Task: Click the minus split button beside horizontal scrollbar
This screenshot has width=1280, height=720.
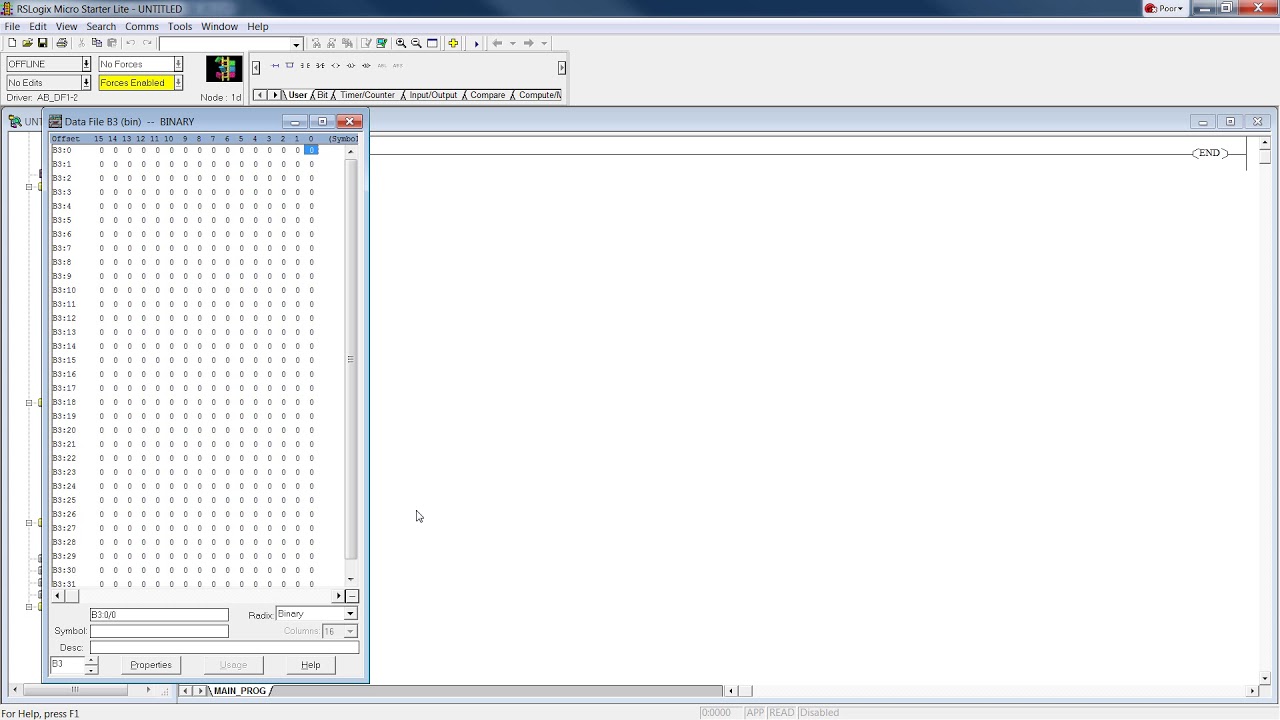Action: tap(352, 595)
